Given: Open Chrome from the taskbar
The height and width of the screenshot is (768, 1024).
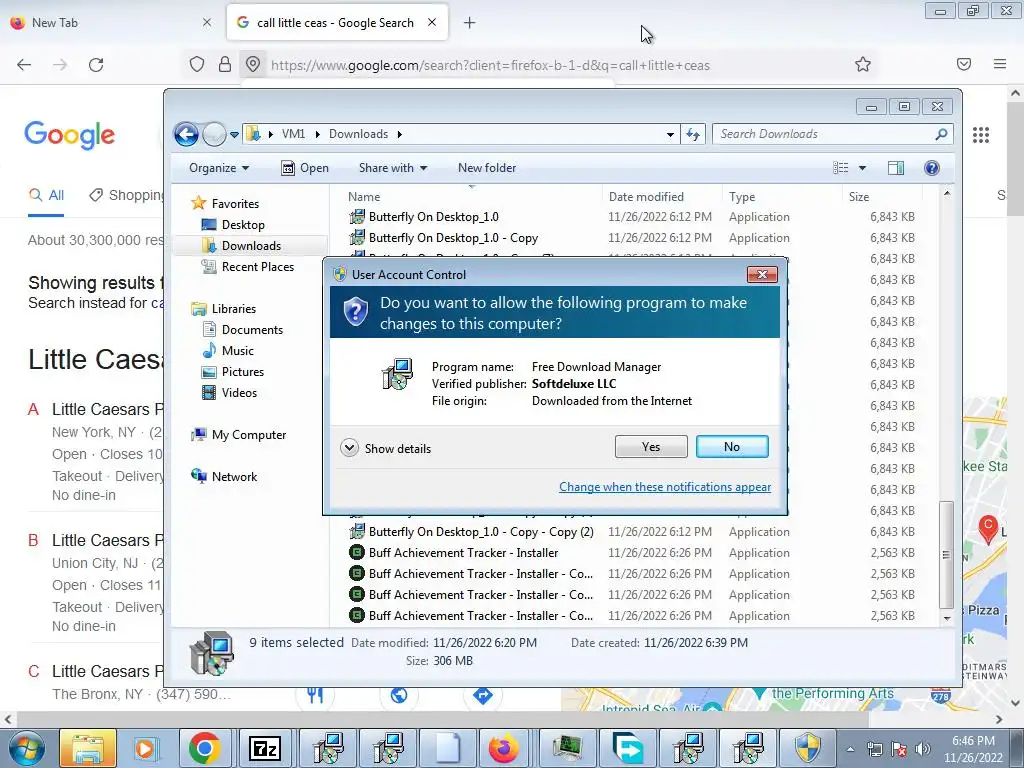Looking at the screenshot, I should (204, 748).
